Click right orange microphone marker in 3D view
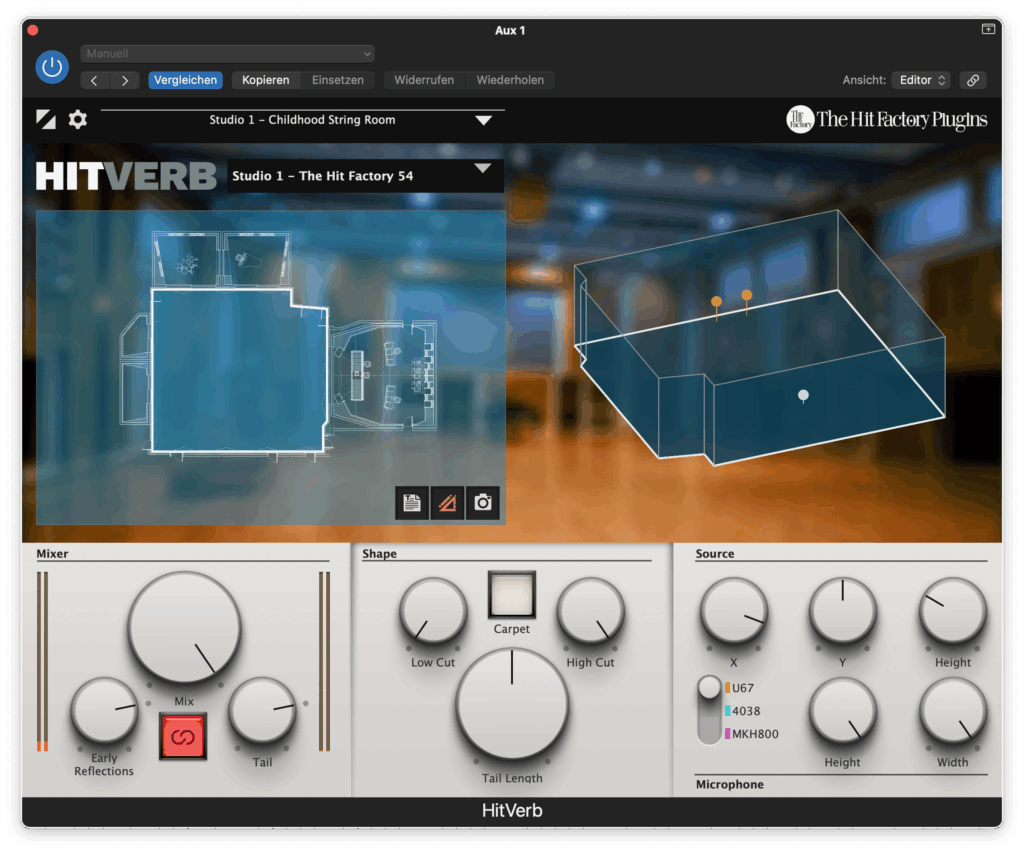 tap(746, 296)
